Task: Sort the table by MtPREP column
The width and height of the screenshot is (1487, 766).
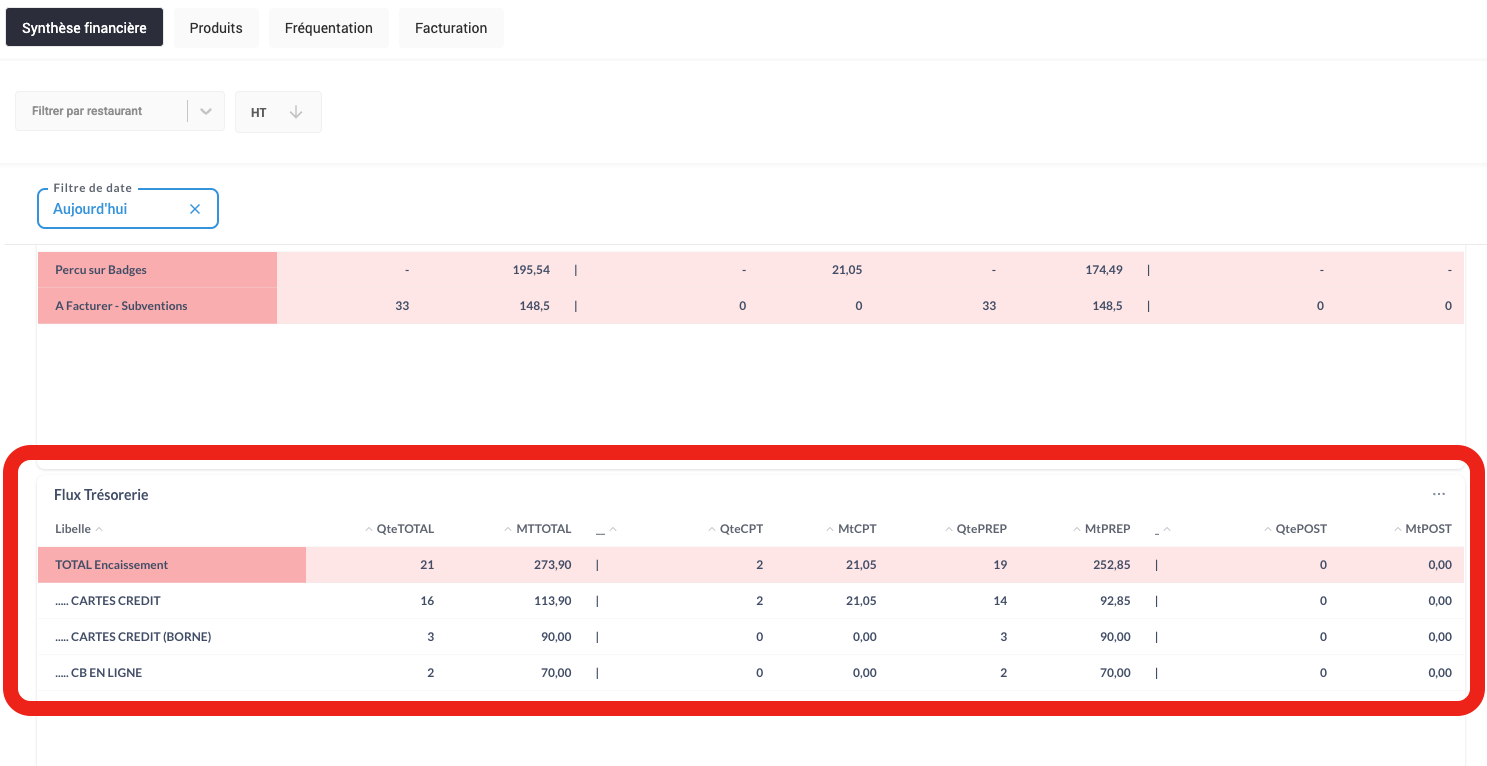Action: 1106,529
